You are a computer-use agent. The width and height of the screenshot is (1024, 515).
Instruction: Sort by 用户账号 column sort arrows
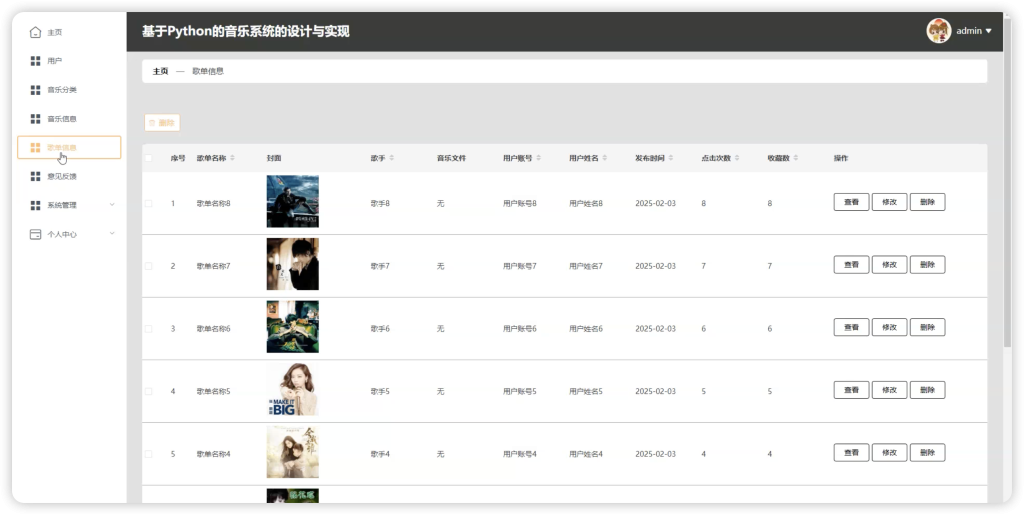pos(539,159)
